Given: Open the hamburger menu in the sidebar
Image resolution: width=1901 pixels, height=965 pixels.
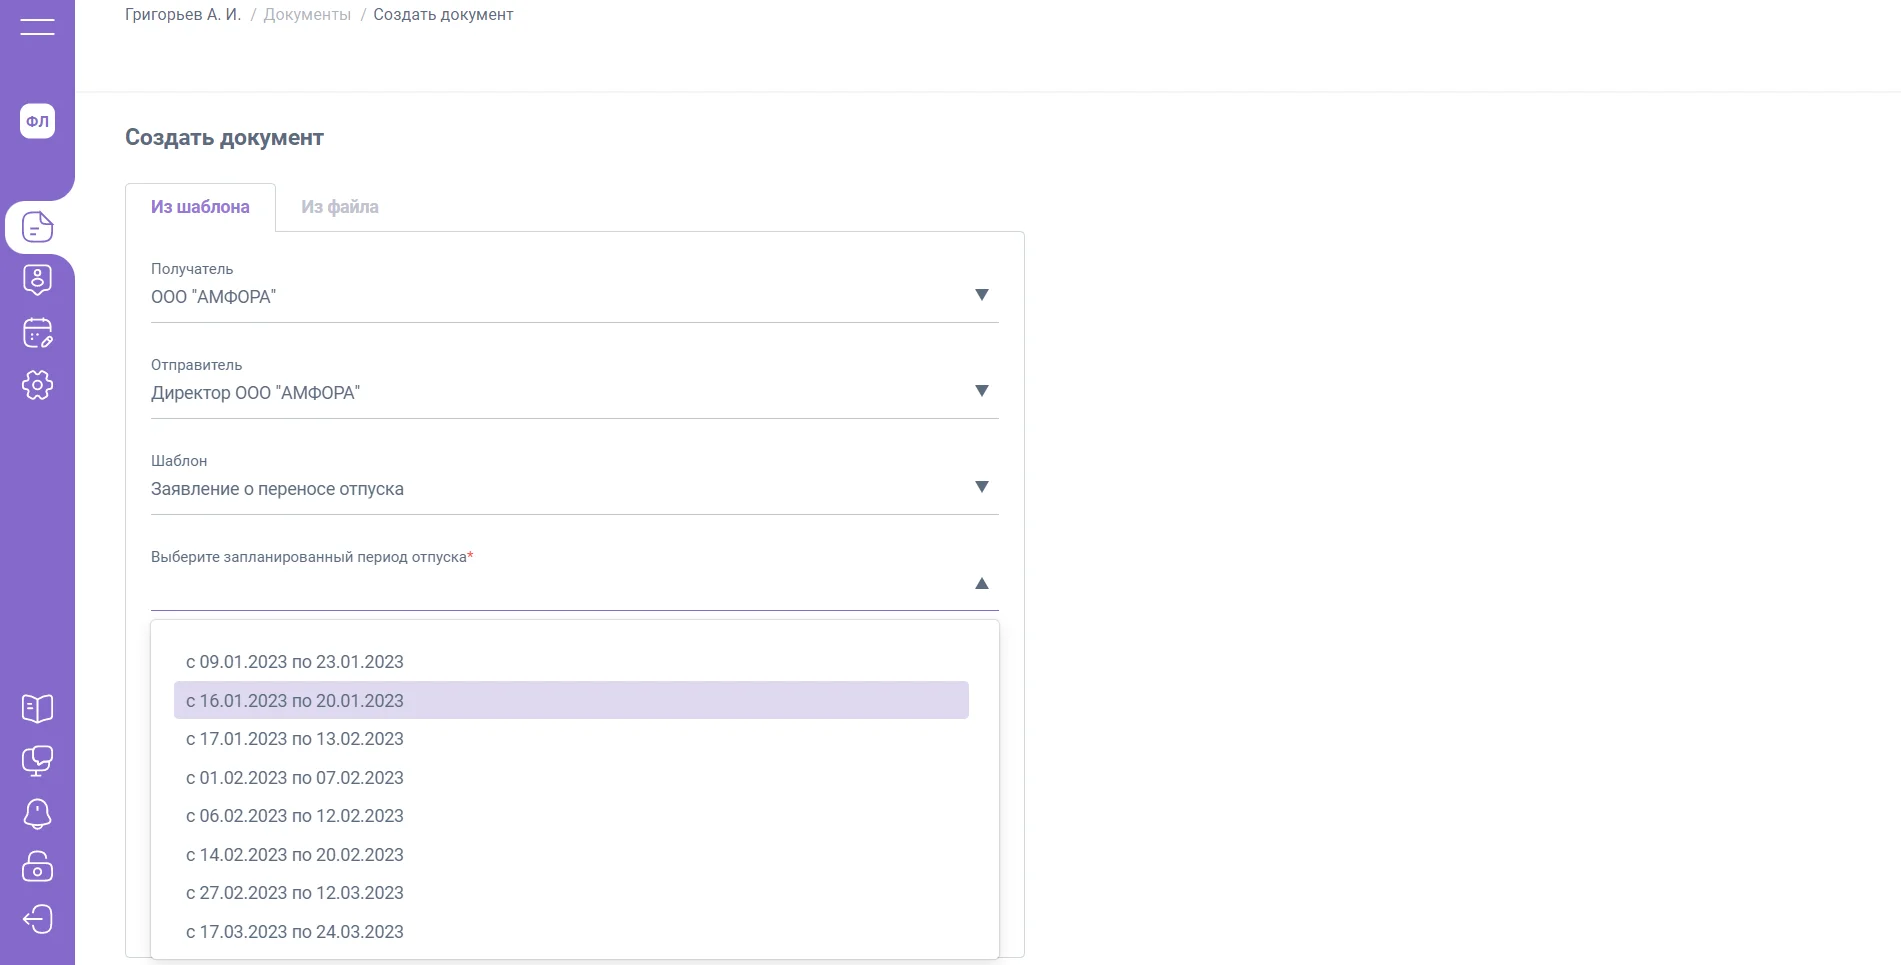Looking at the screenshot, I should 37,27.
